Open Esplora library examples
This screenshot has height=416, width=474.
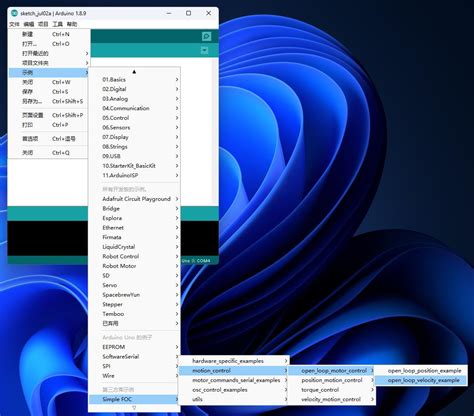click(134, 218)
